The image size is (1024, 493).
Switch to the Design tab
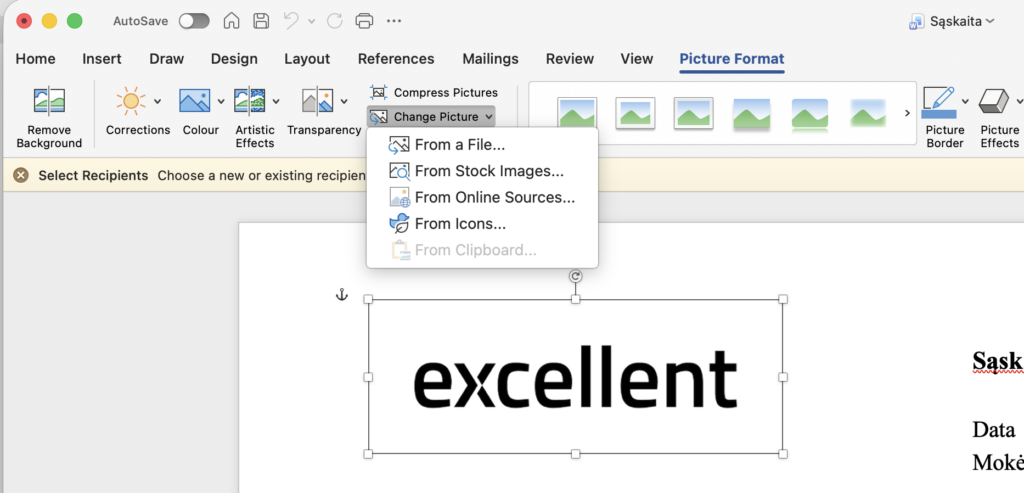[234, 59]
